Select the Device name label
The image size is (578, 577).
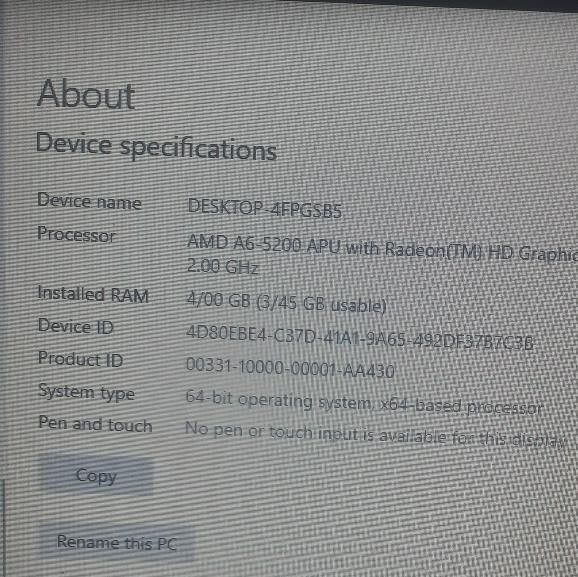point(89,201)
